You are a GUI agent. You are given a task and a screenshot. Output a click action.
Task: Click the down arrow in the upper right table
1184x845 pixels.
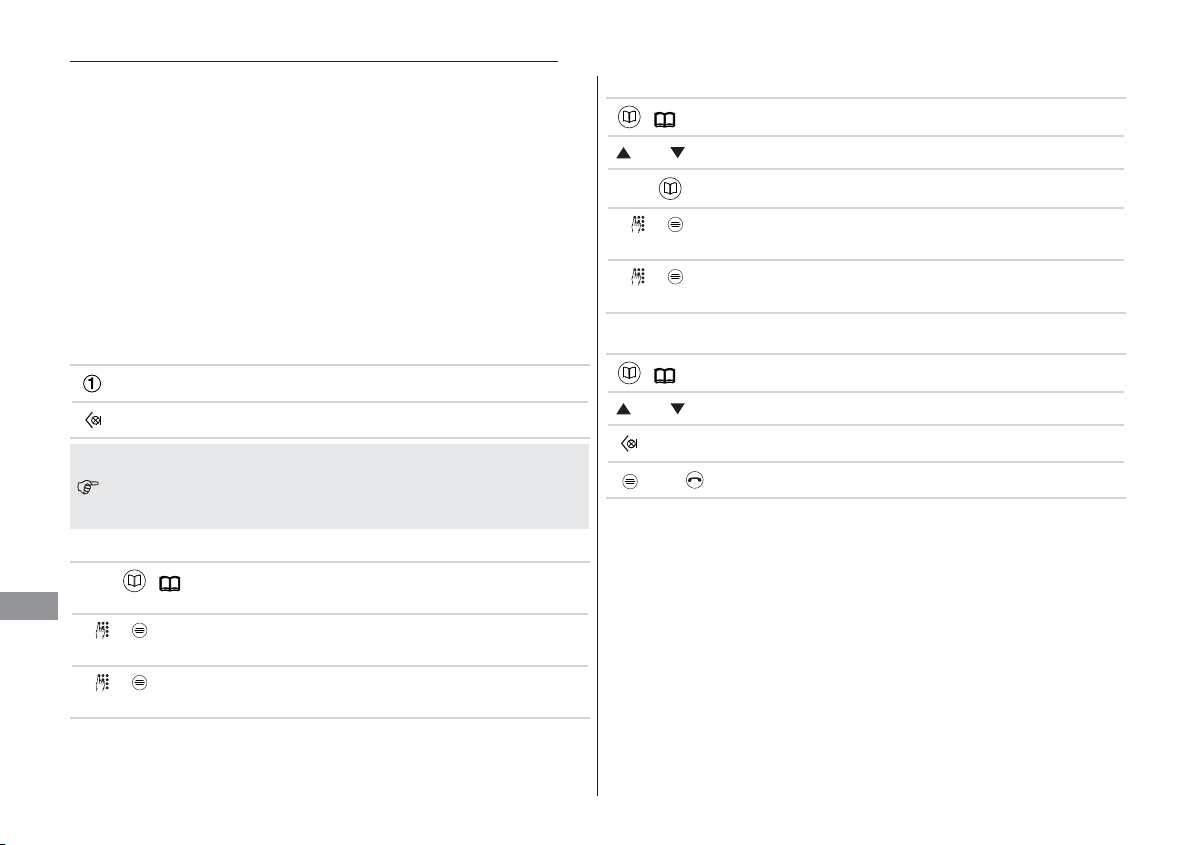677,153
